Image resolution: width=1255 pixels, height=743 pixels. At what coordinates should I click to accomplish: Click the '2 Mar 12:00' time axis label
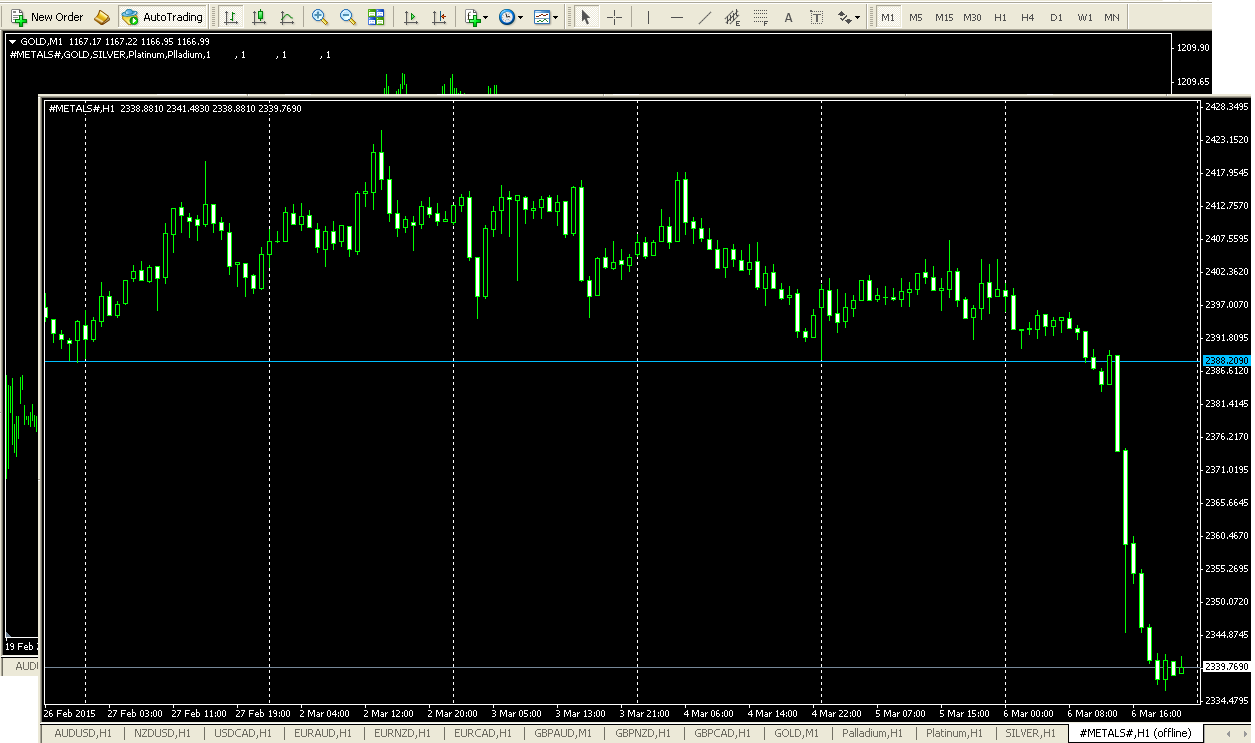(x=388, y=713)
